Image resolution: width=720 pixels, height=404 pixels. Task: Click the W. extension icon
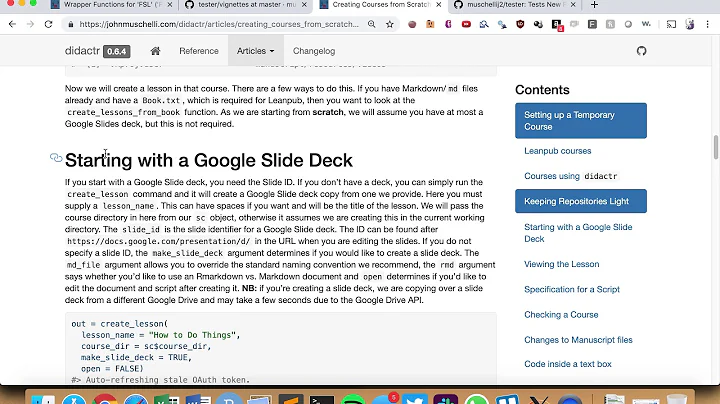646,24
